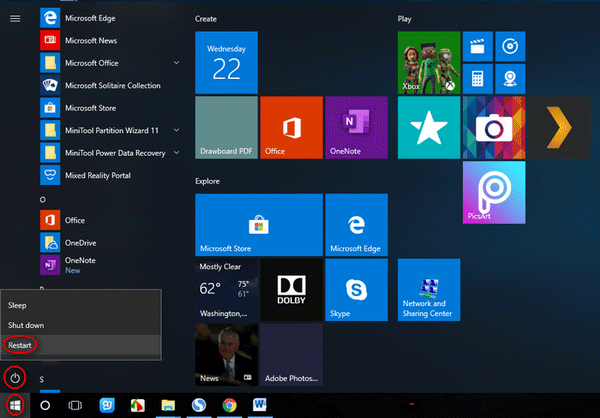Open the Dolby tile
This screenshot has width=600, height=418.
tap(292, 290)
